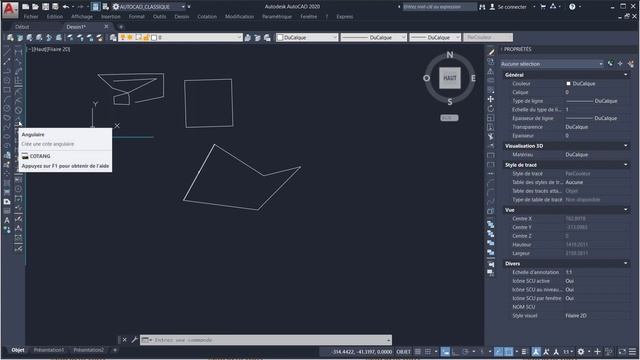Click the search field 'Entrez mot-clé ou expression'
The image size is (640, 360).
click(x=440, y=7)
